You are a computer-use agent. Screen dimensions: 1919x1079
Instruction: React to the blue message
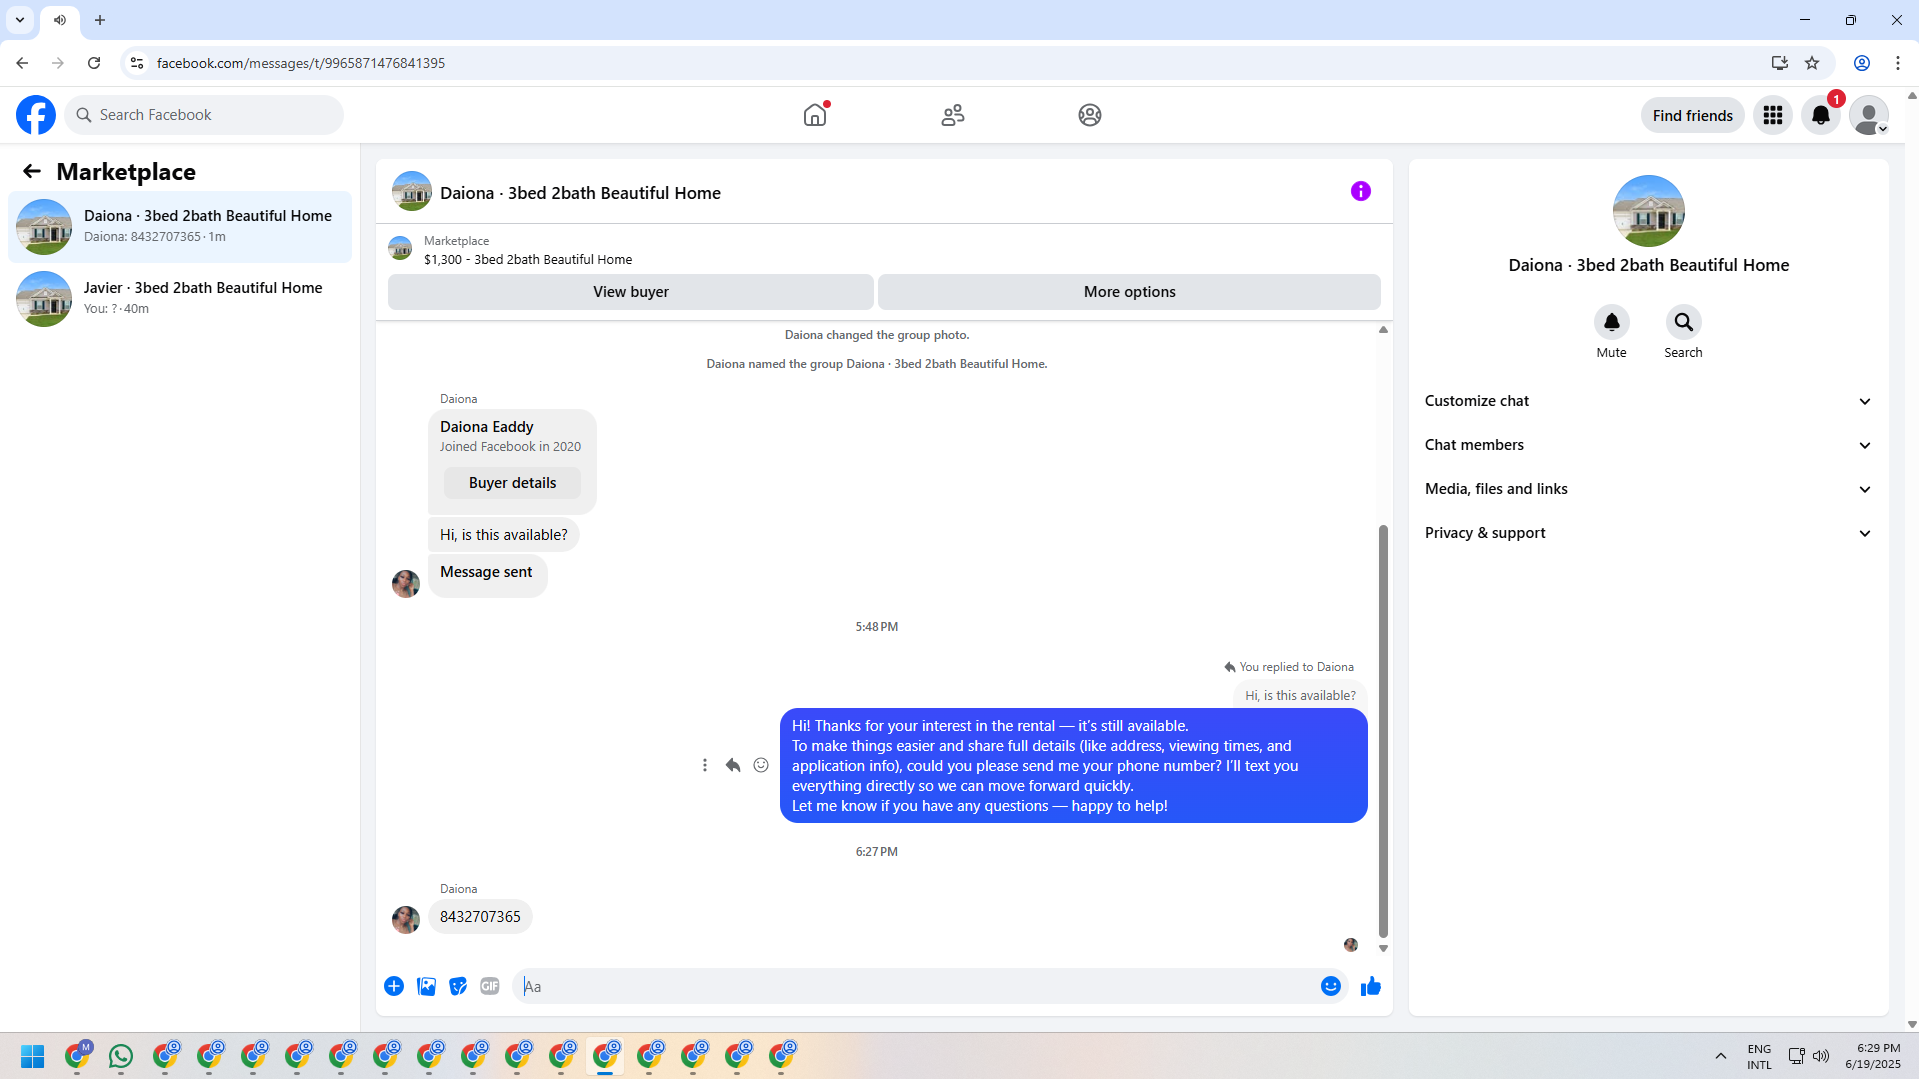click(761, 765)
